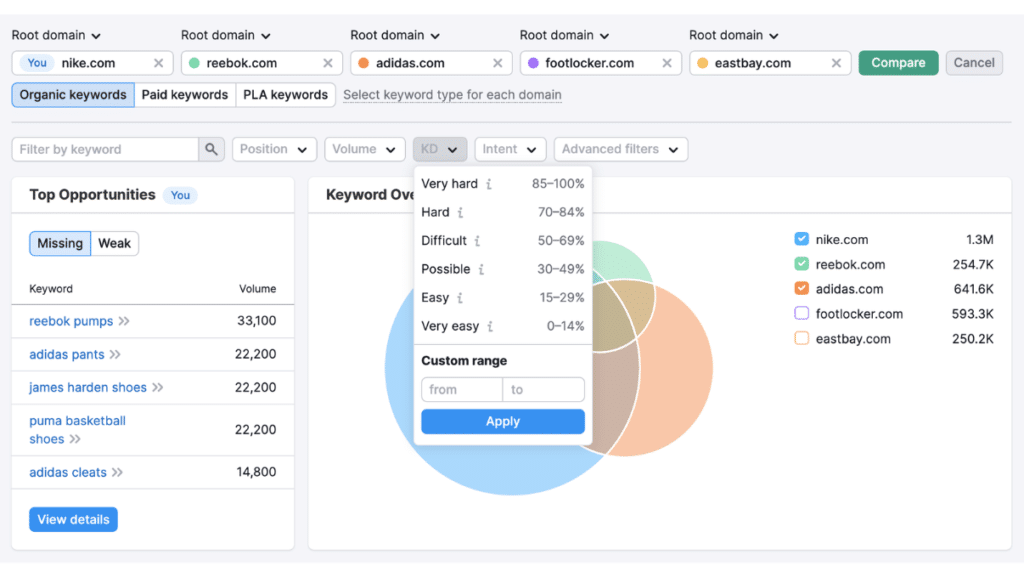Open the Volume filter dropdown

click(x=364, y=149)
